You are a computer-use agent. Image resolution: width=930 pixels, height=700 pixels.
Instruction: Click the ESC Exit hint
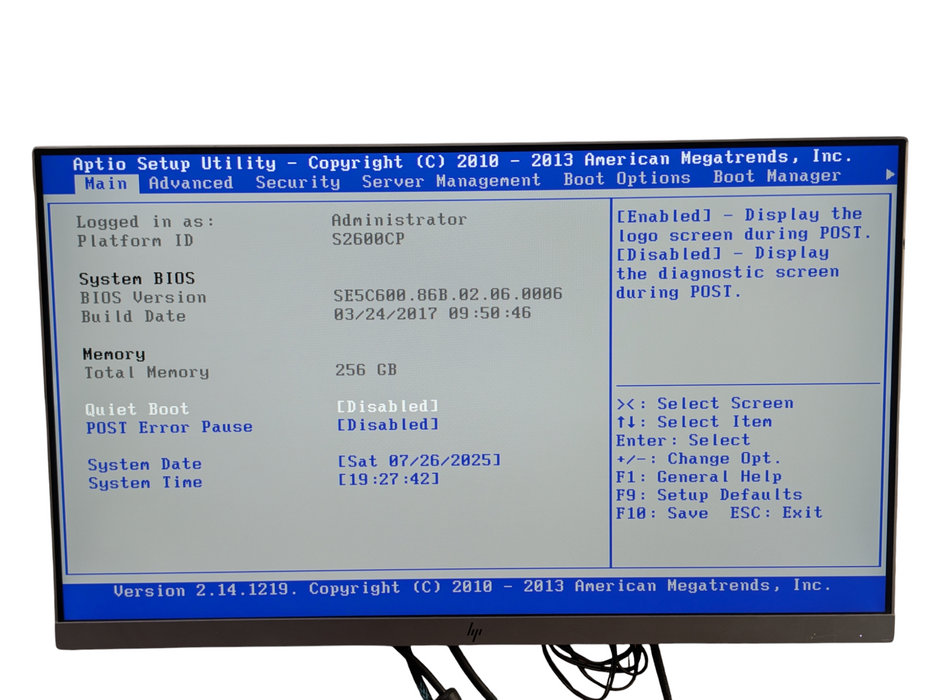(775, 512)
